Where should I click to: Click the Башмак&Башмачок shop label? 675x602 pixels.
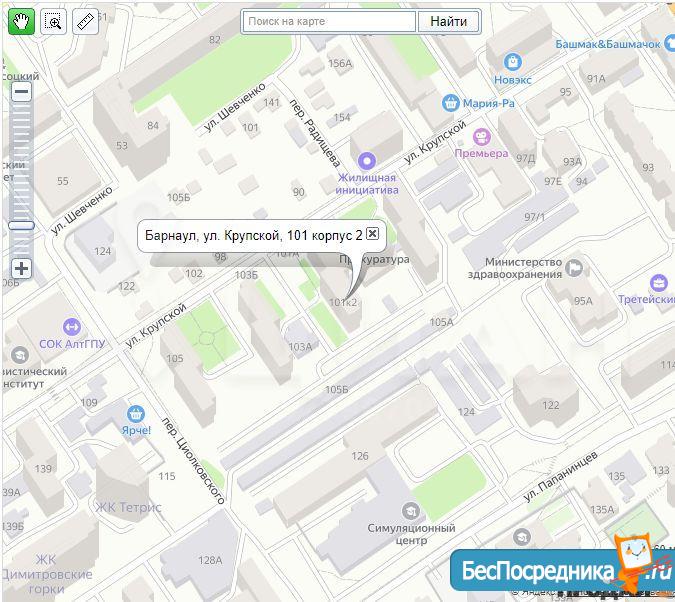607,44
